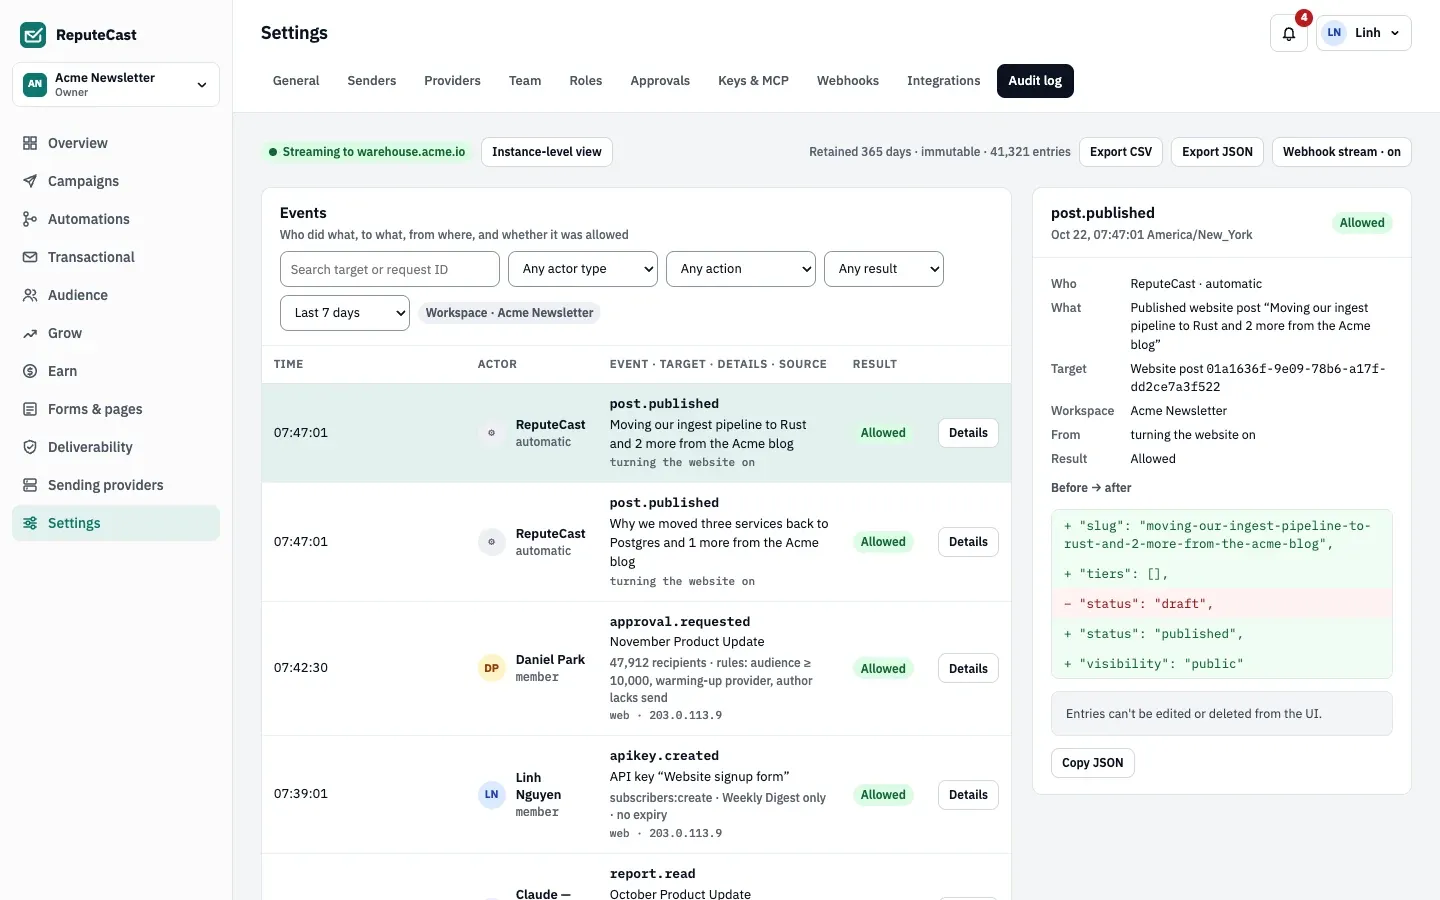Click the Grow trend arrow icon

pyautogui.click(x=30, y=333)
